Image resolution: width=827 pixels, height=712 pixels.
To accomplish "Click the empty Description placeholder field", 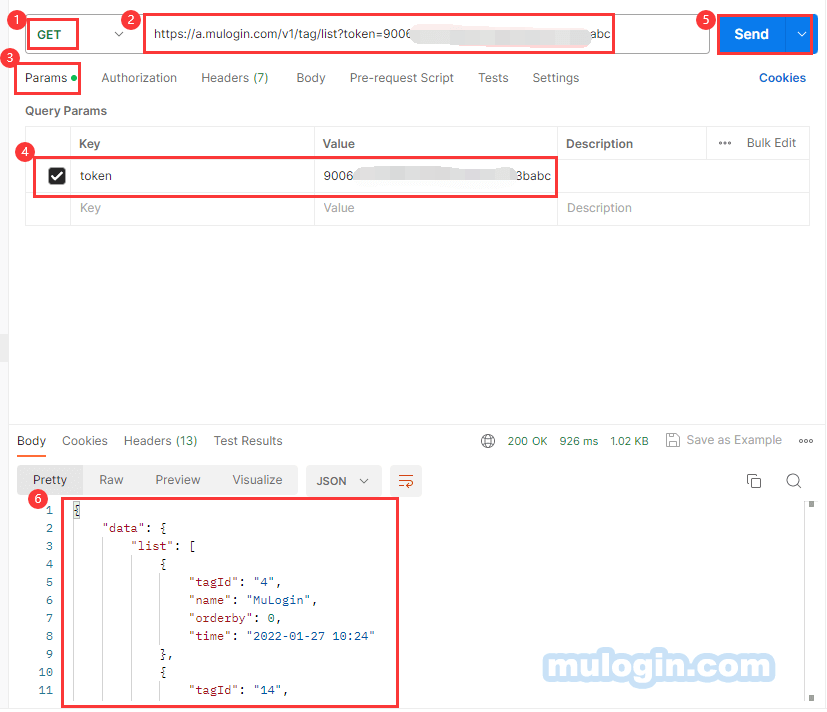I will pos(683,208).
